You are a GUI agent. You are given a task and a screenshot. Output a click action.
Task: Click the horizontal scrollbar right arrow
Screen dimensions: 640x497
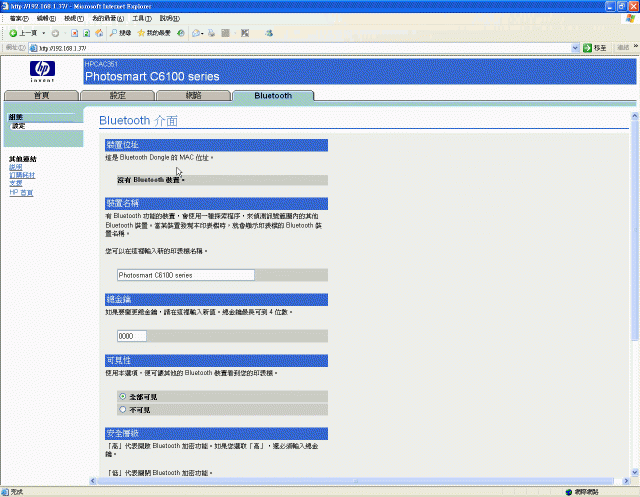[x=626, y=481]
